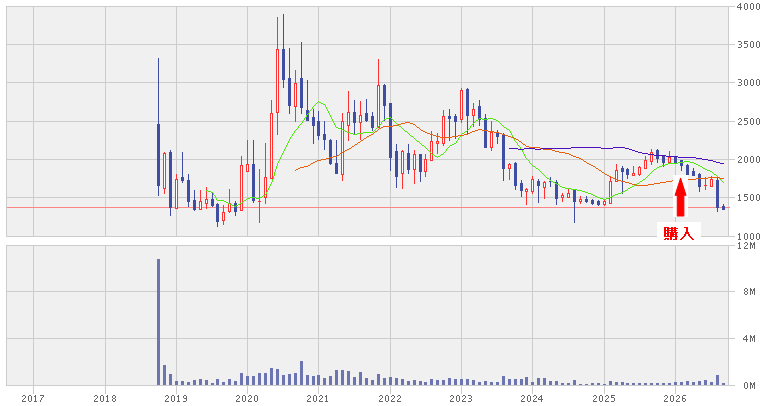Click the 2026 year label on the time axis
The image size is (762, 406).
pyautogui.click(x=675, y=399)
